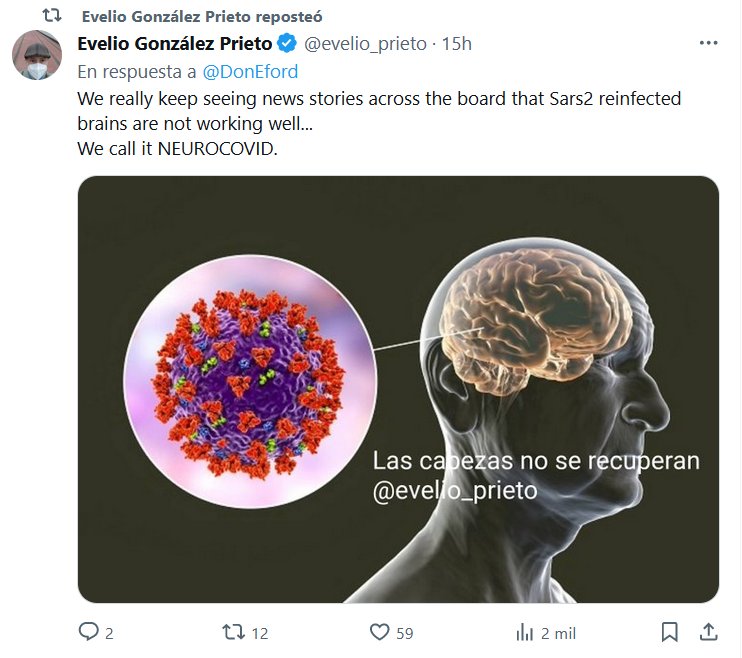Bookmark this NEUROCOVID tweet
Viewport: 742px width, 658px height.
(670, 632)
